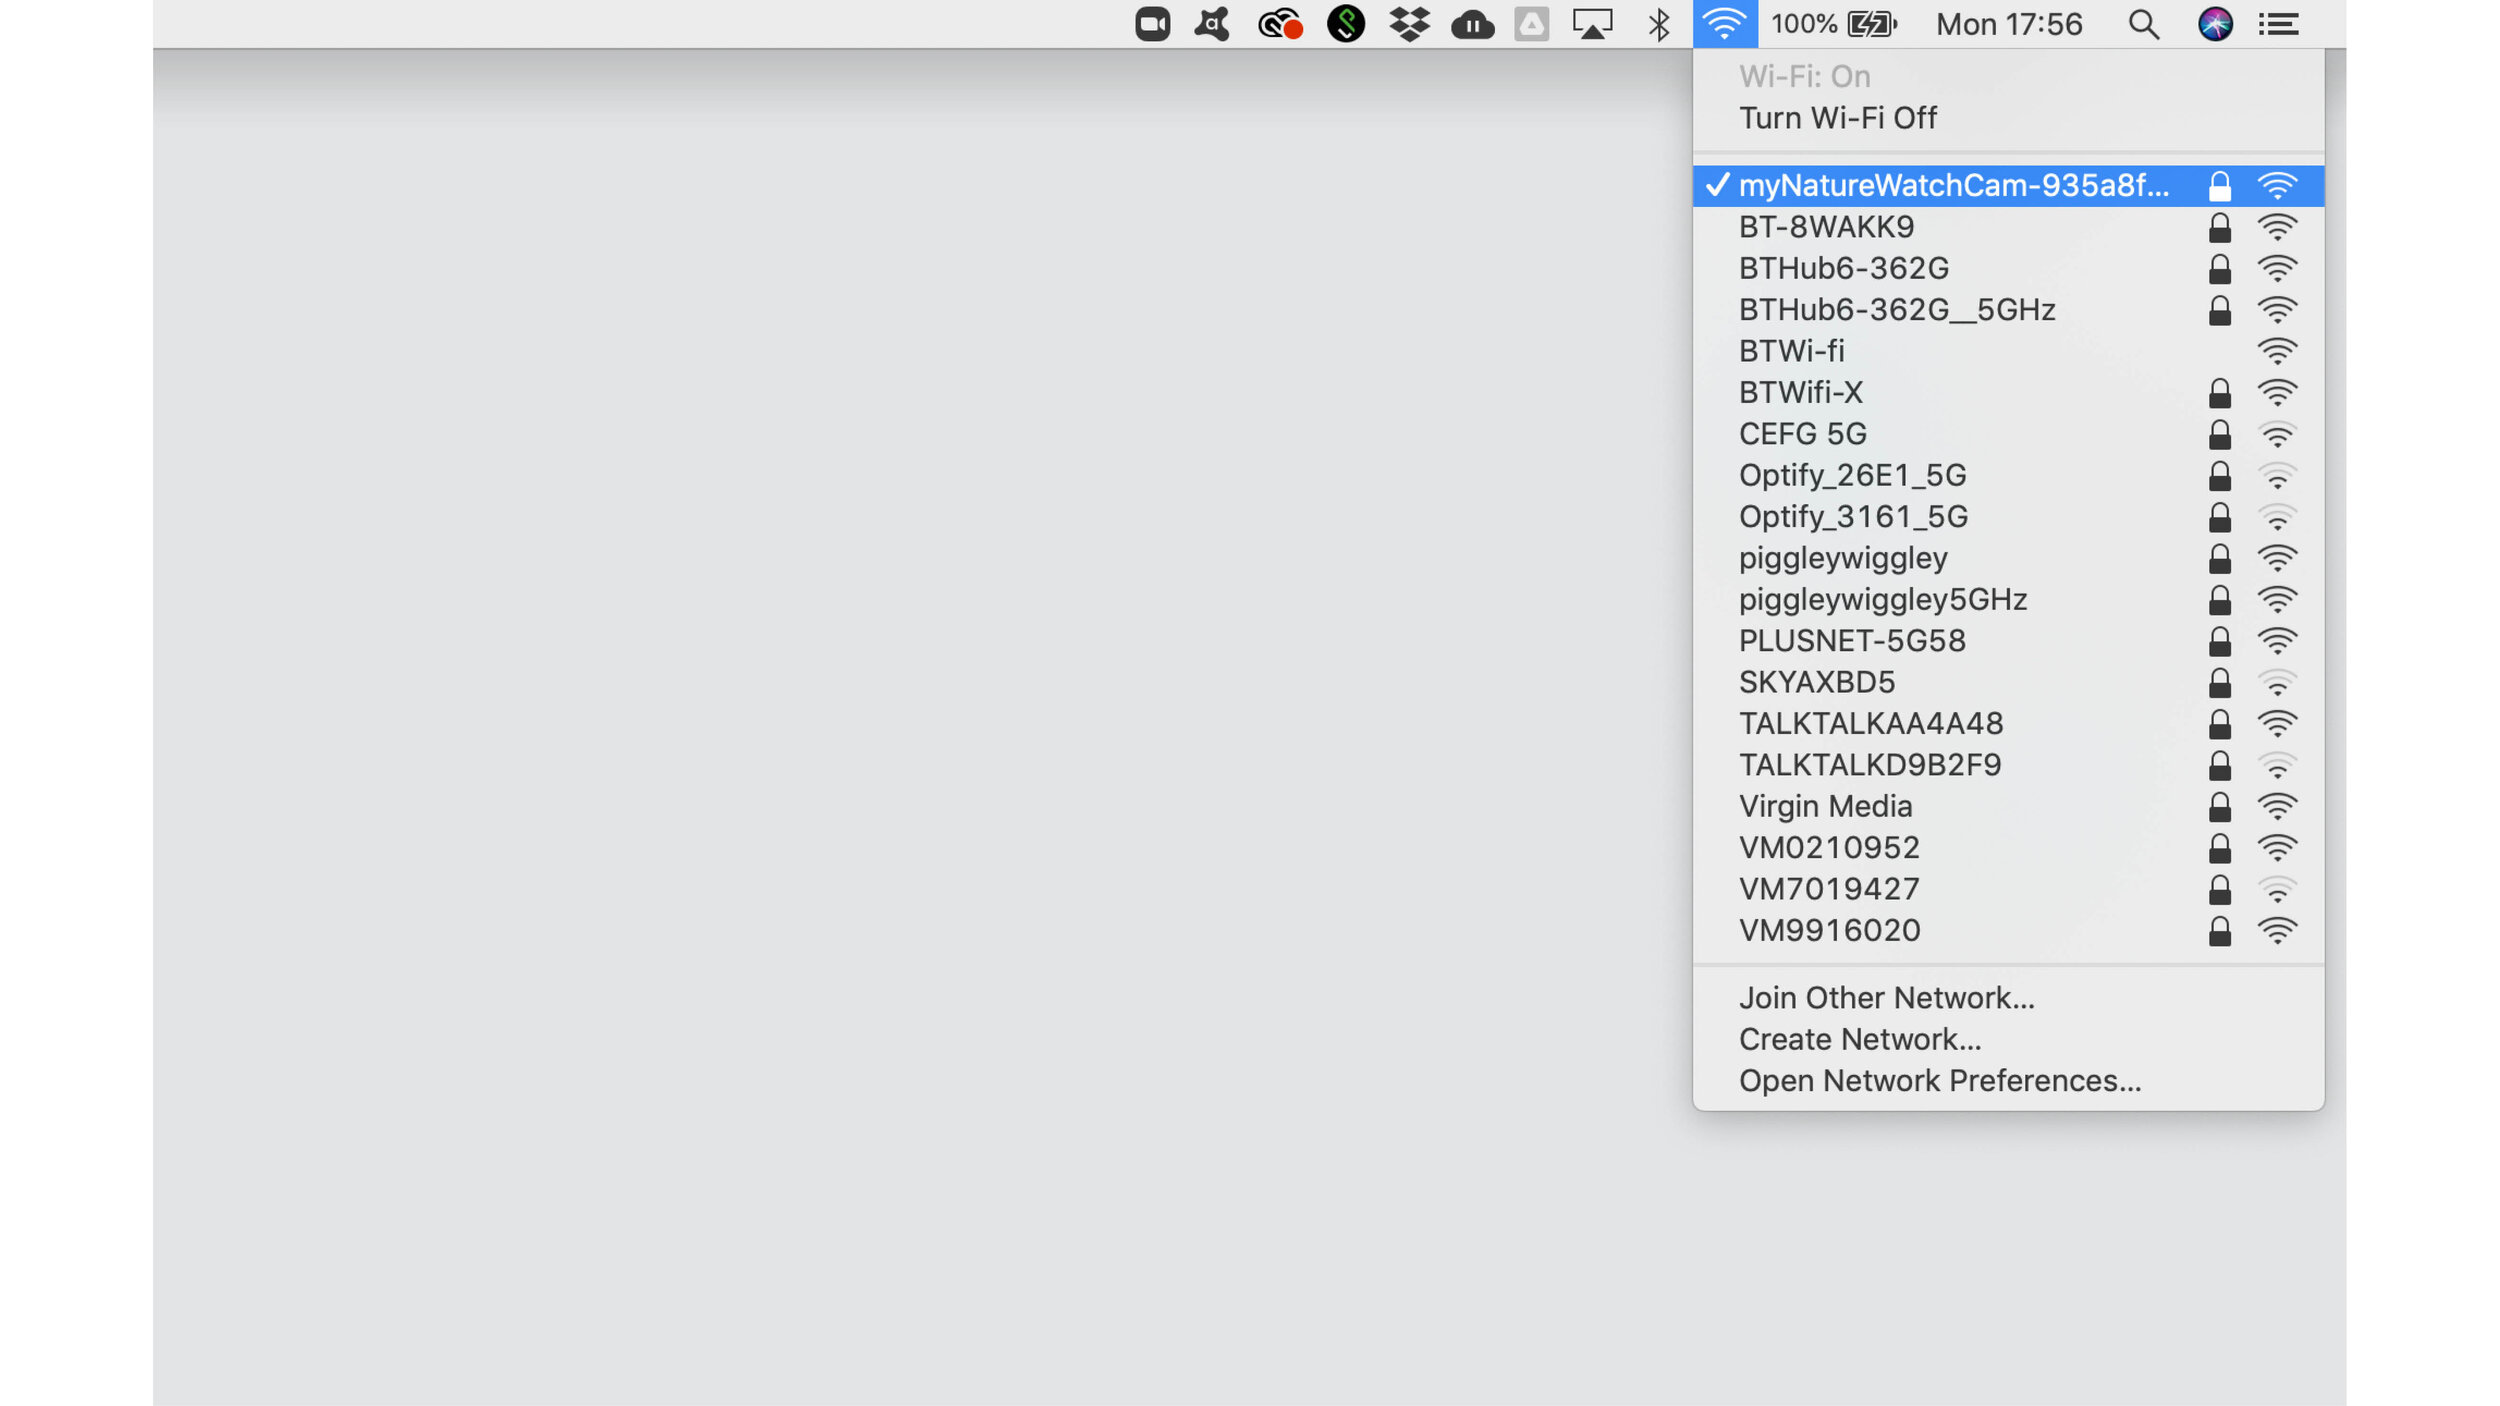Open the Zoom menu bar icon
This screenshot has width=2500, height=1406.
click(x=1152, y=24)
